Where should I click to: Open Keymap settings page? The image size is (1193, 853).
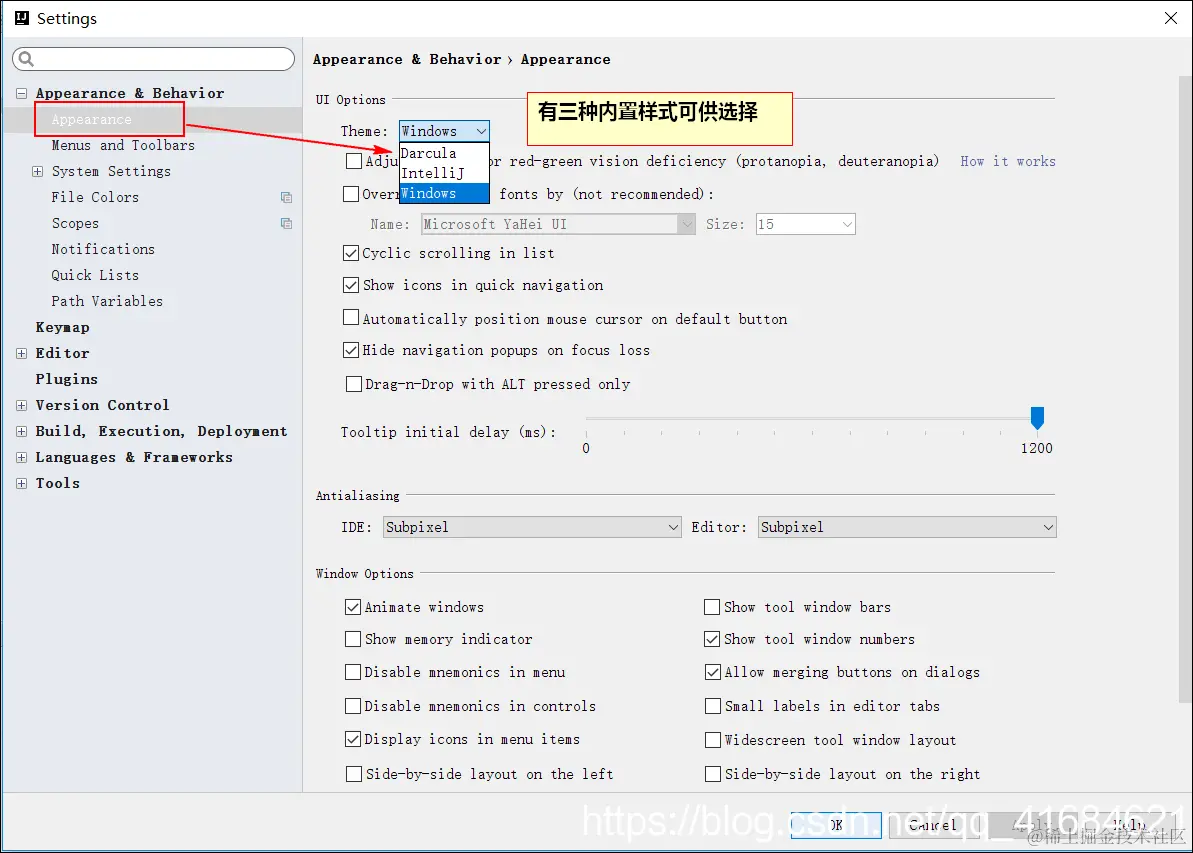62,327
